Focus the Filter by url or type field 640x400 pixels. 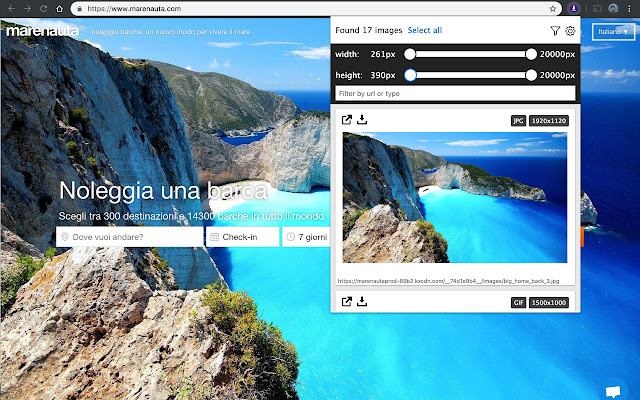tap(455, 93)
